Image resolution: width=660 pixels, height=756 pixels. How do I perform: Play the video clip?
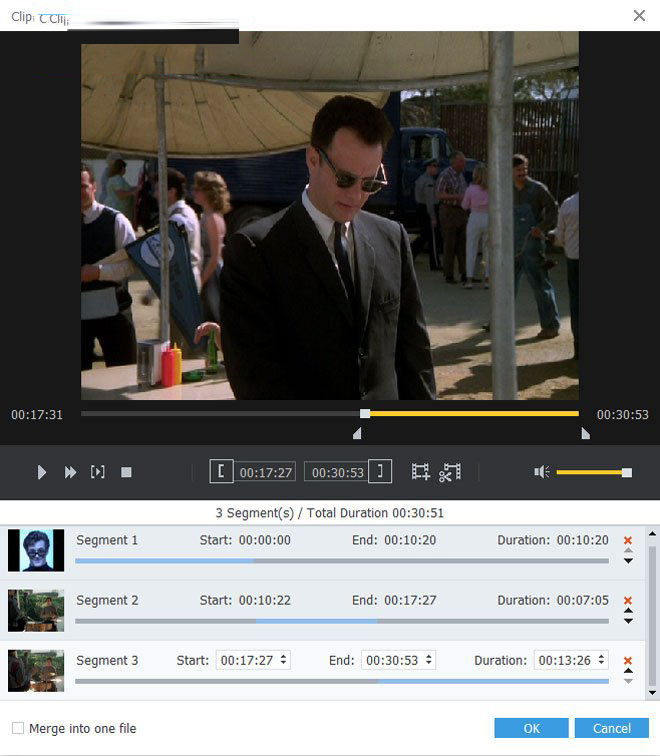pyautogui.click(x=42, y=472)
